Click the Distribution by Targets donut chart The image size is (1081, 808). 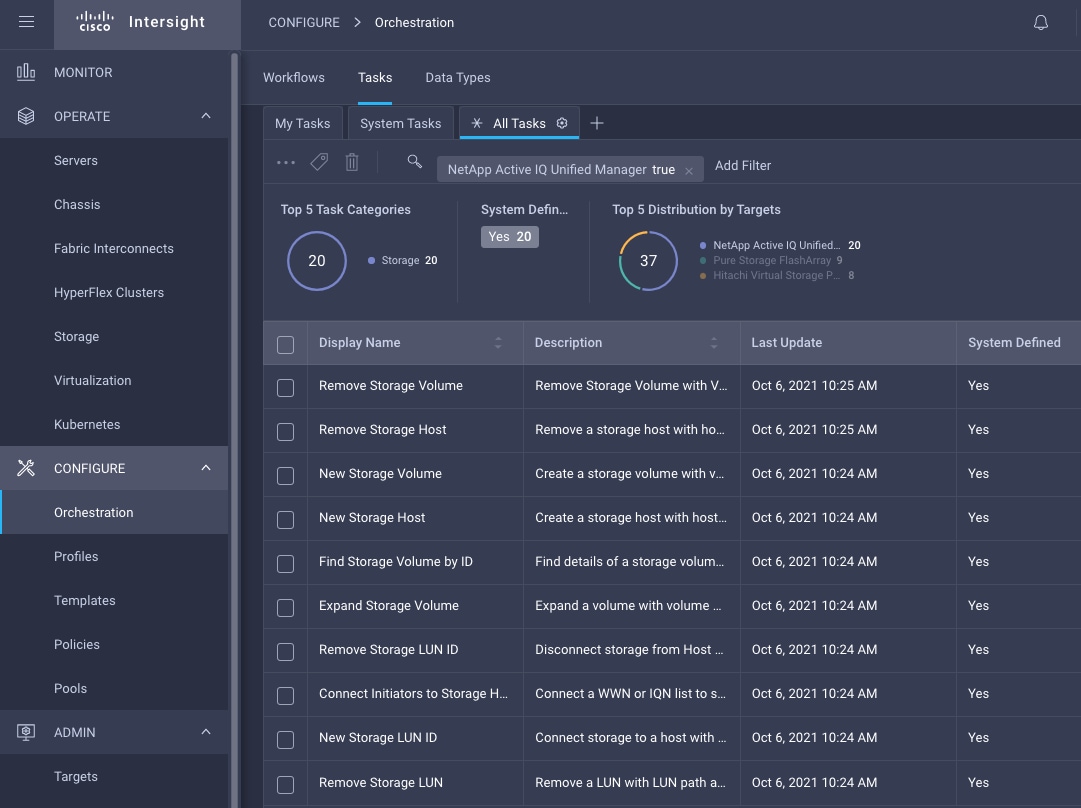(x=648, y=261)
